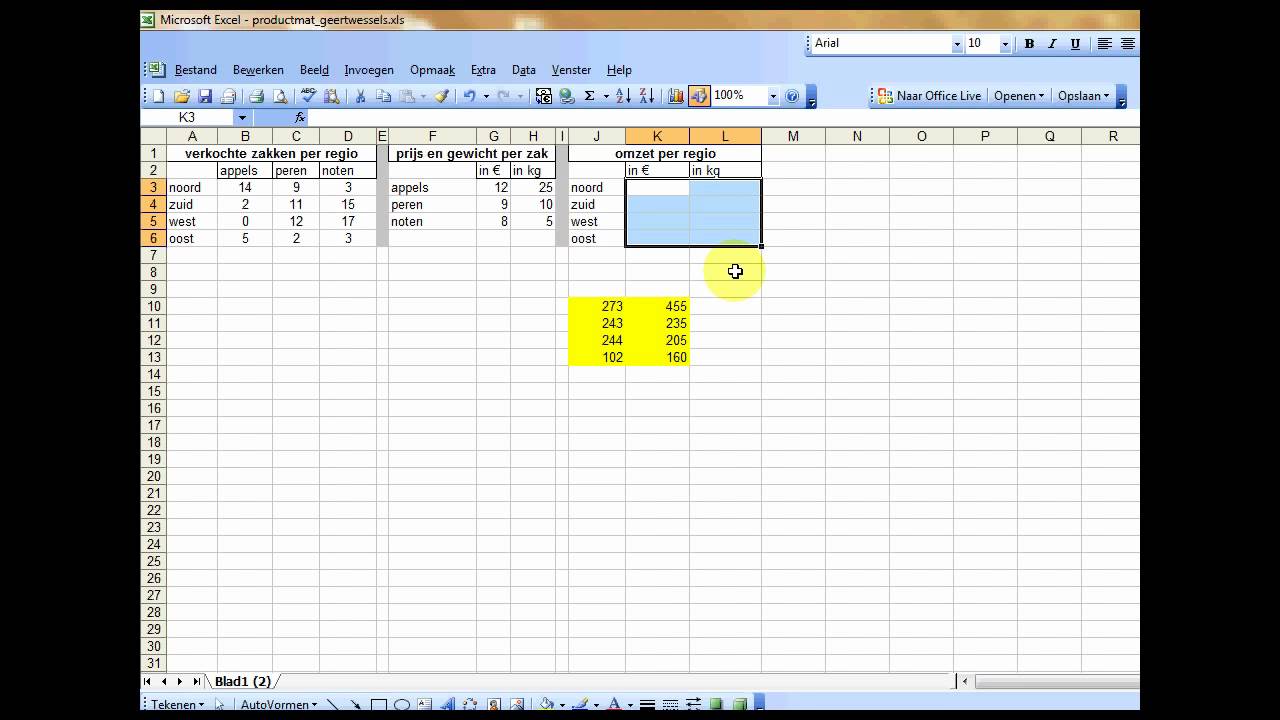Click the column K header
The image size is (1280, 720).
[657, 136]
